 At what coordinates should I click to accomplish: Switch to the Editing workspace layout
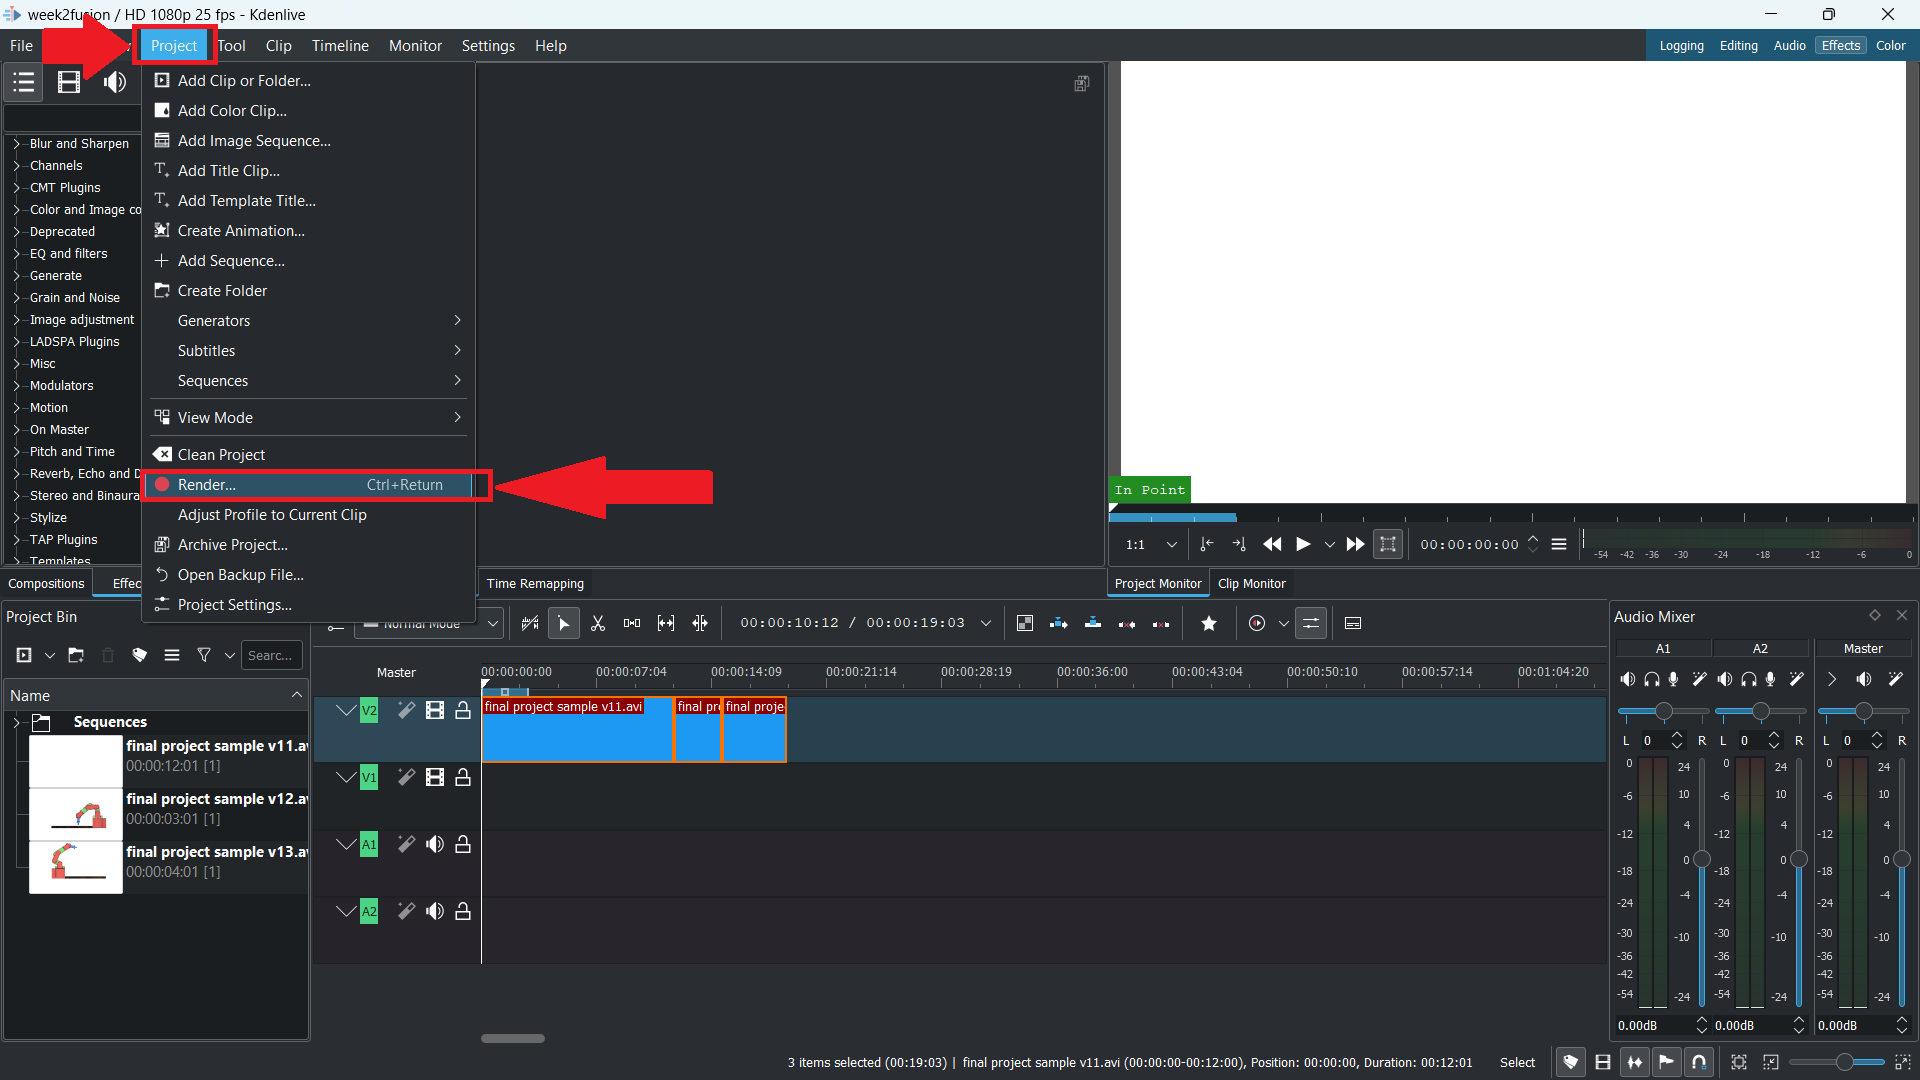pos(1738,46)
